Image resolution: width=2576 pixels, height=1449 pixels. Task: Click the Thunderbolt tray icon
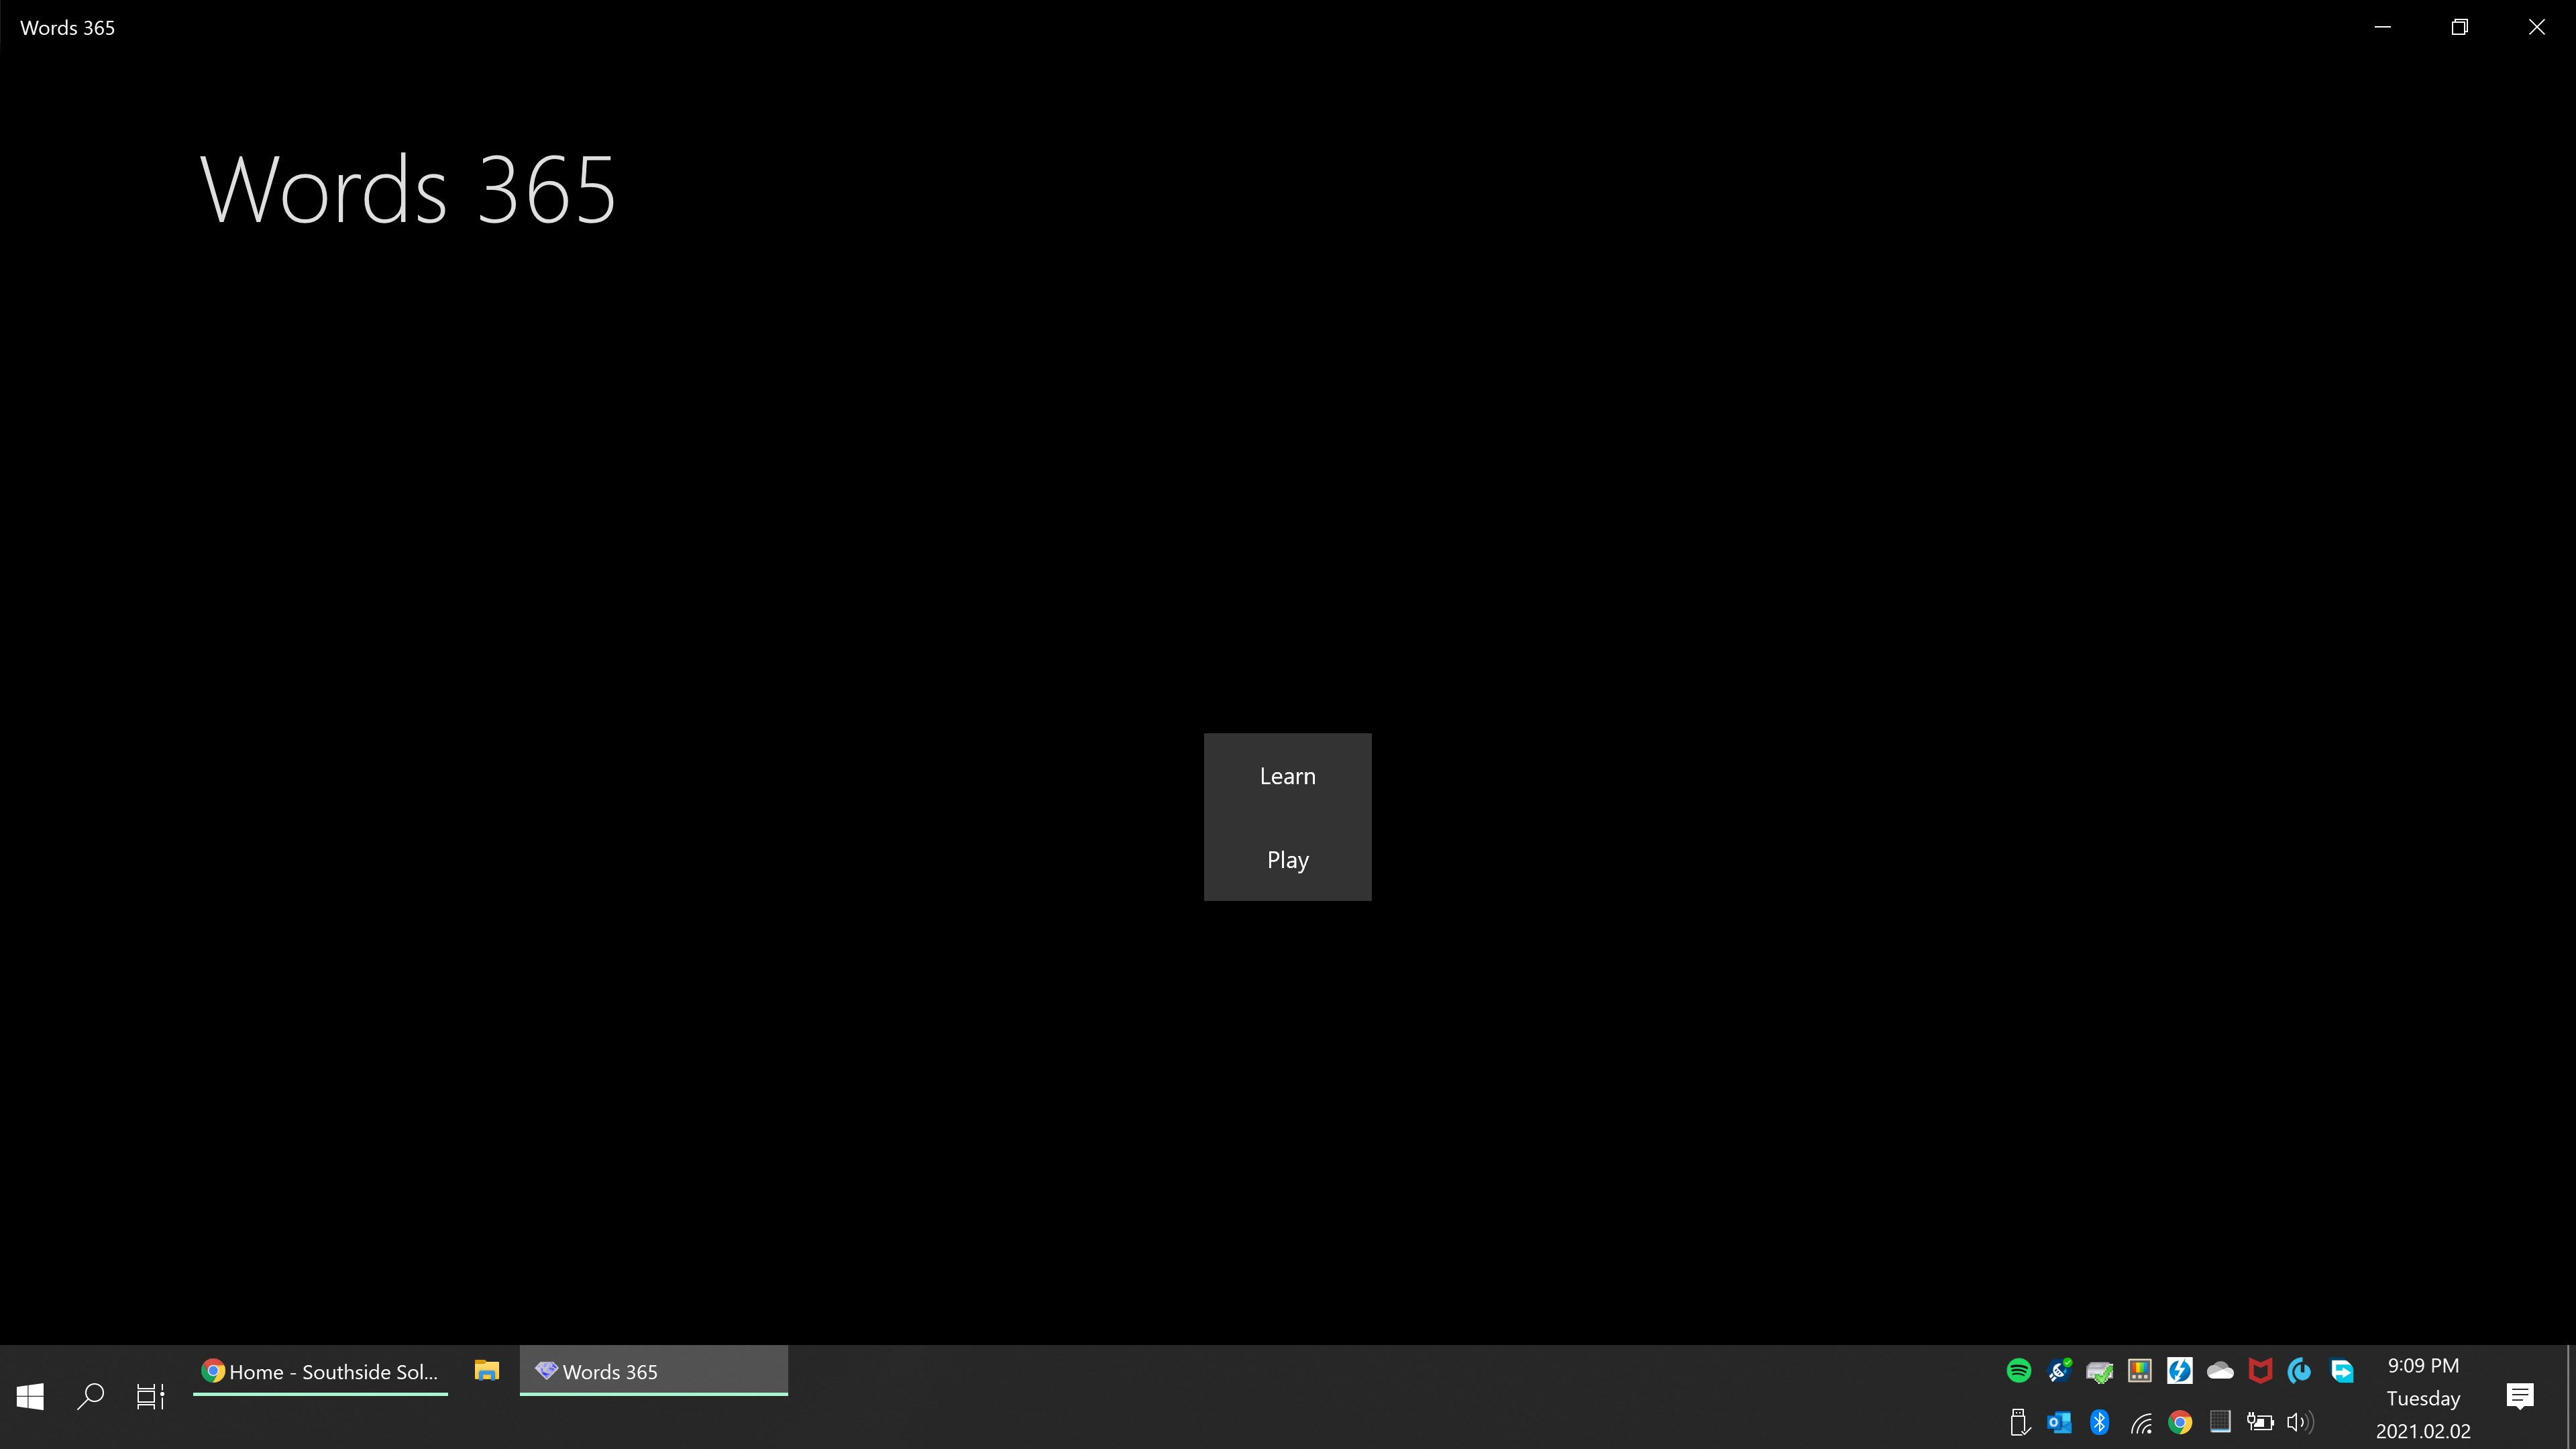point(2179,1370)
